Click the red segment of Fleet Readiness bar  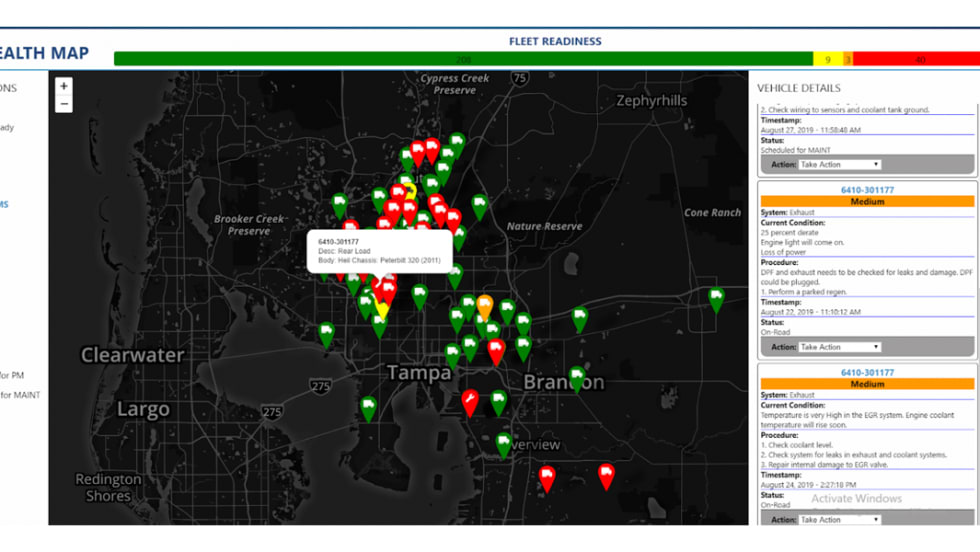915,60
